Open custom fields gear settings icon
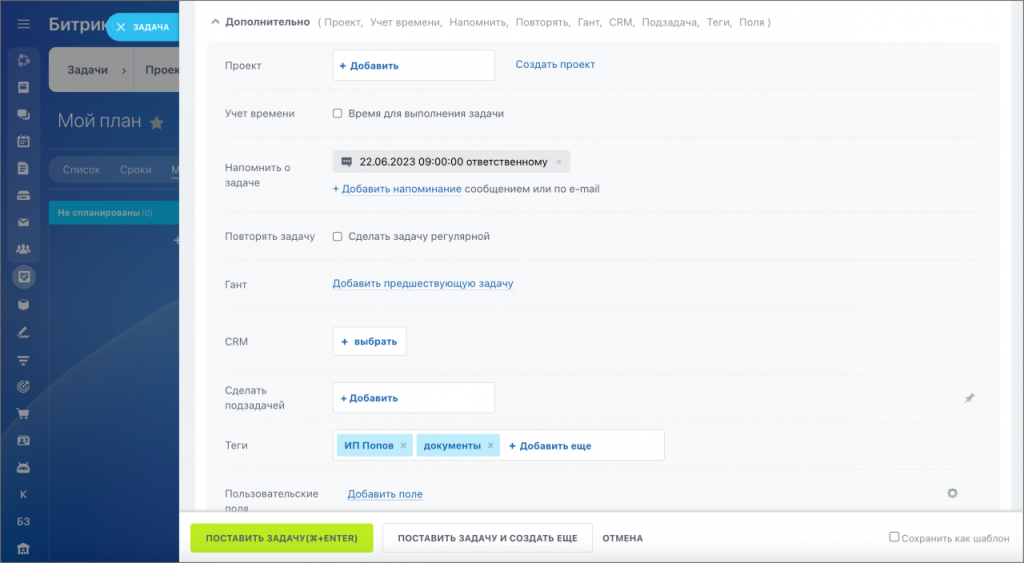This screenshot has height=563, width=1024. (952, 493)
